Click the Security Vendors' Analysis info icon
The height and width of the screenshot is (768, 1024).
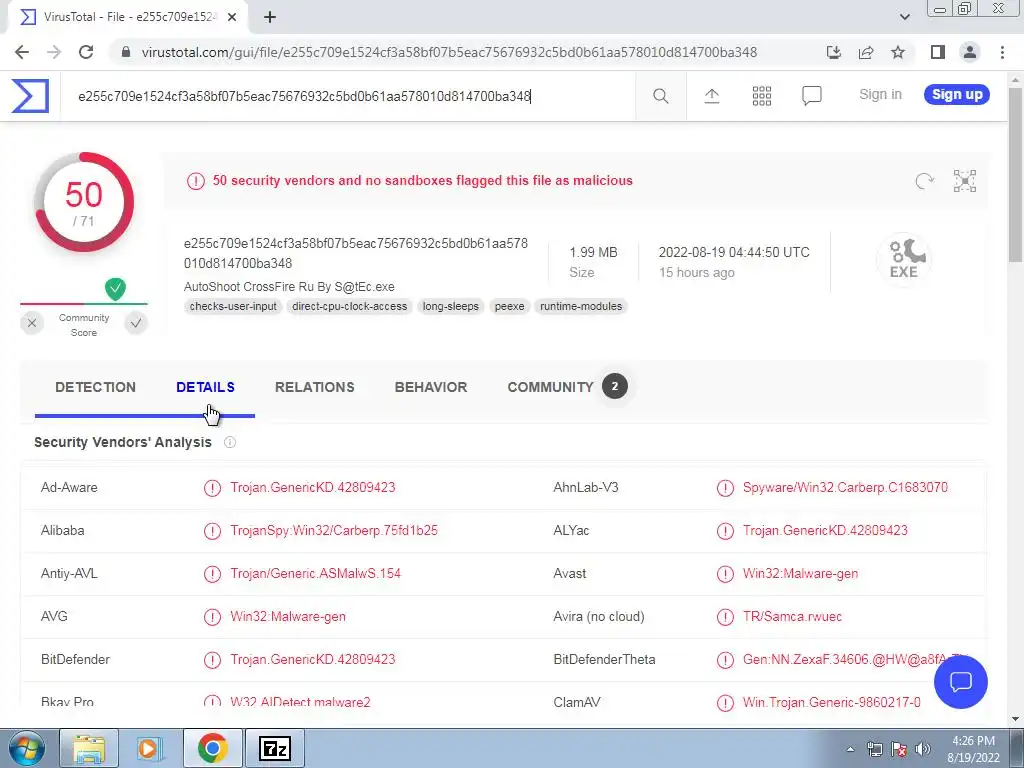pos(230,442)
